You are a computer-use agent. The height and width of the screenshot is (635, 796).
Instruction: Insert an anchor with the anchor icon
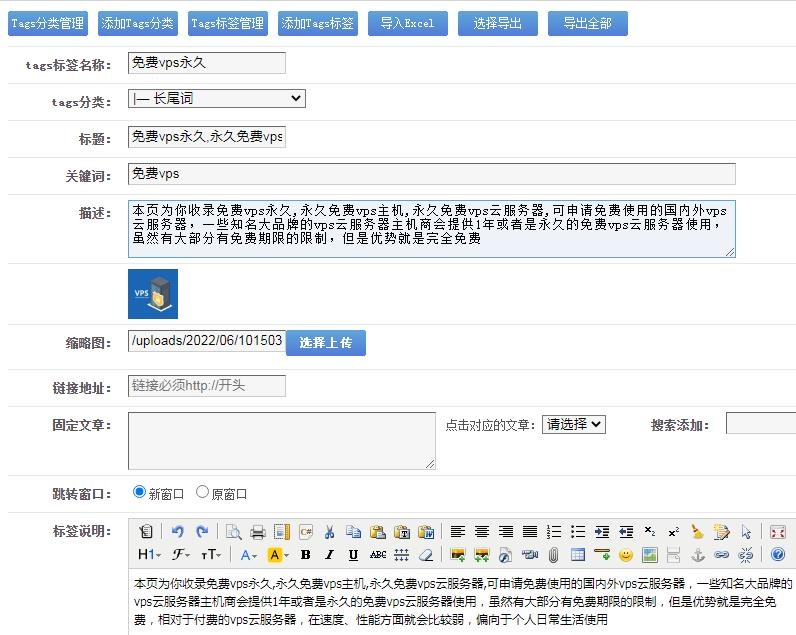(x=698, y=555)
